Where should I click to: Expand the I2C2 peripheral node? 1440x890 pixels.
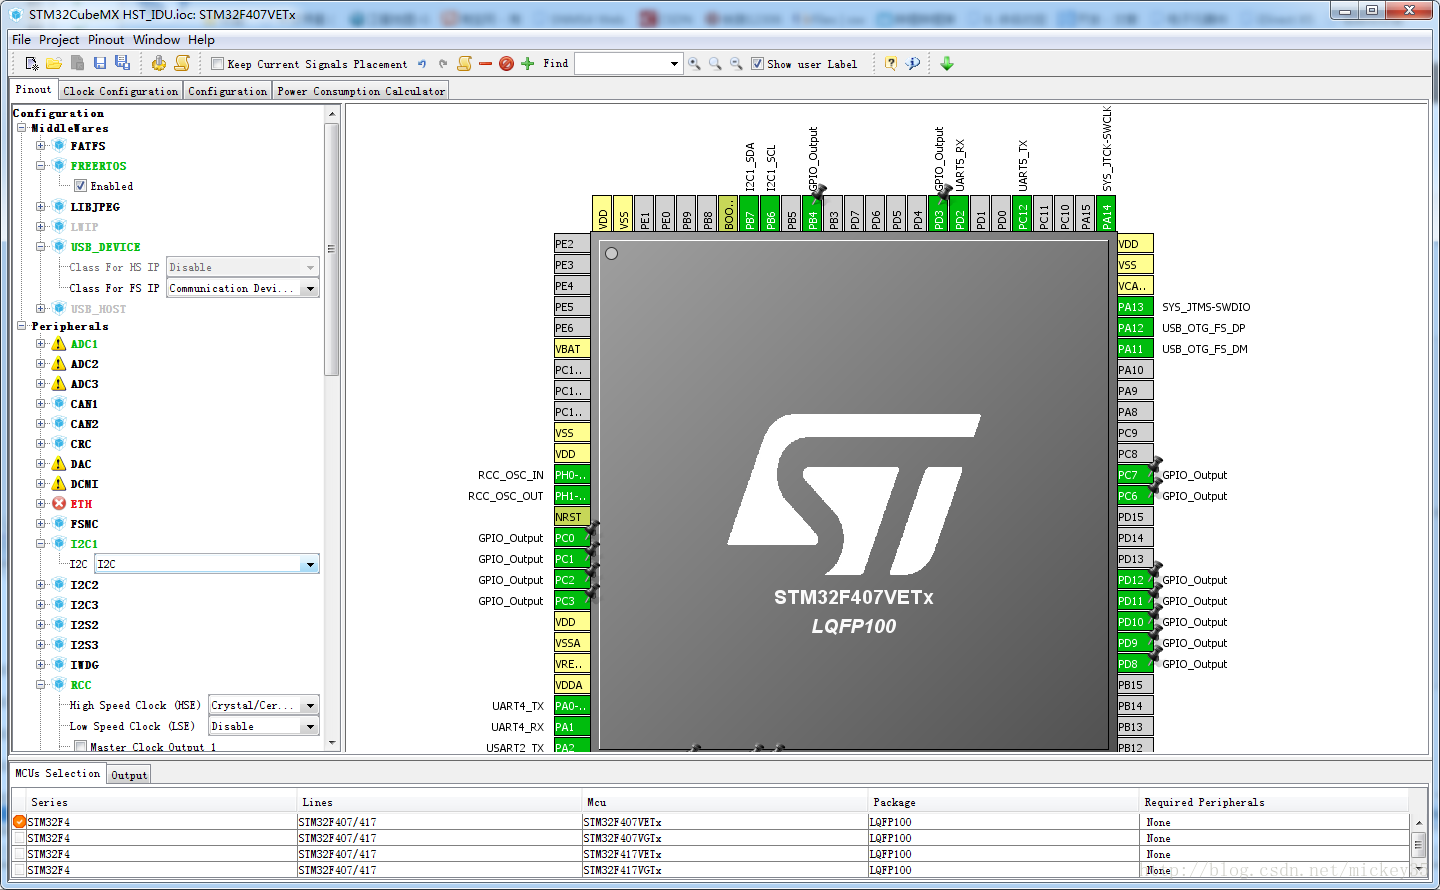41,585
